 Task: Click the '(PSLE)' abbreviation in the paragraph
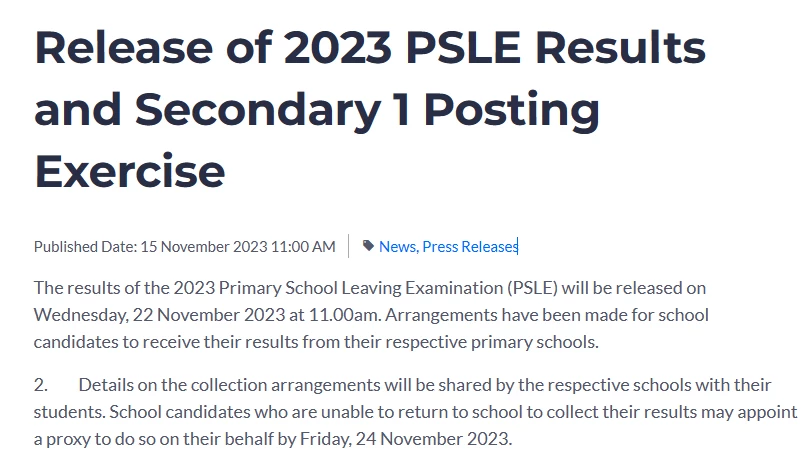(x=533, y=288)
